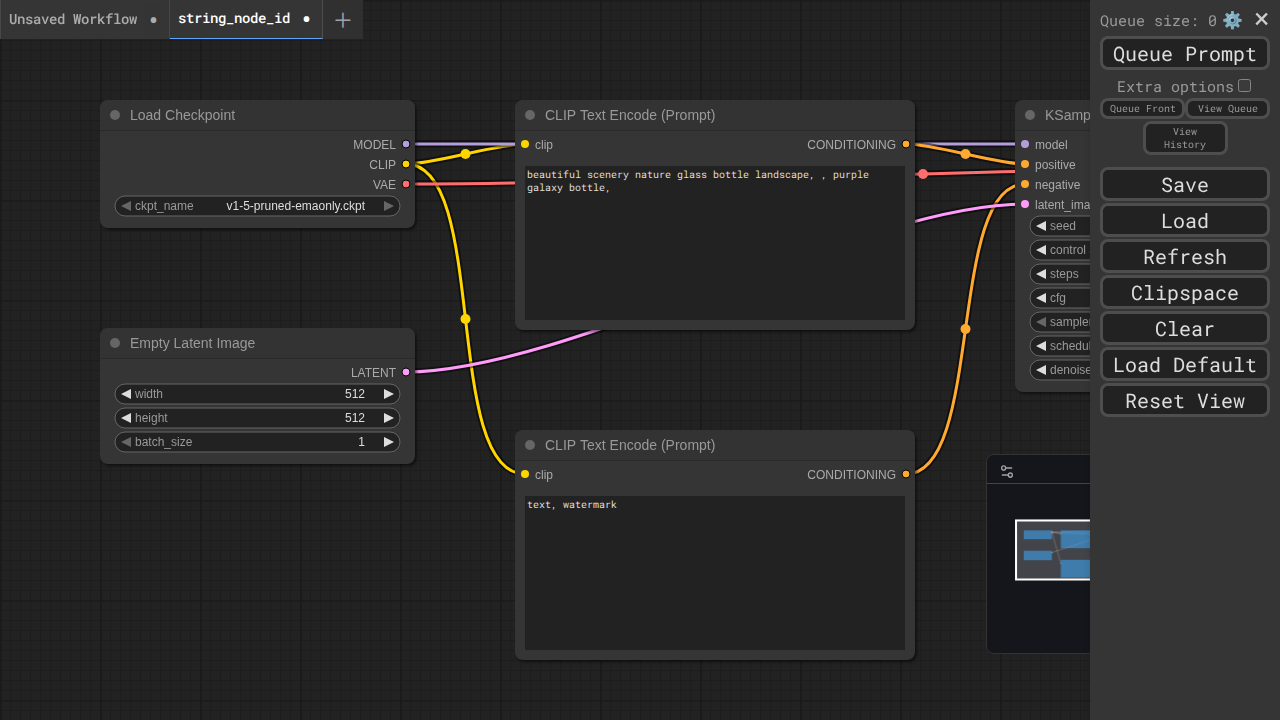This screenshot has height=720, width=1280.
Task: Click the KSampler positive input socket
Action: click(x=1025, y=164)
